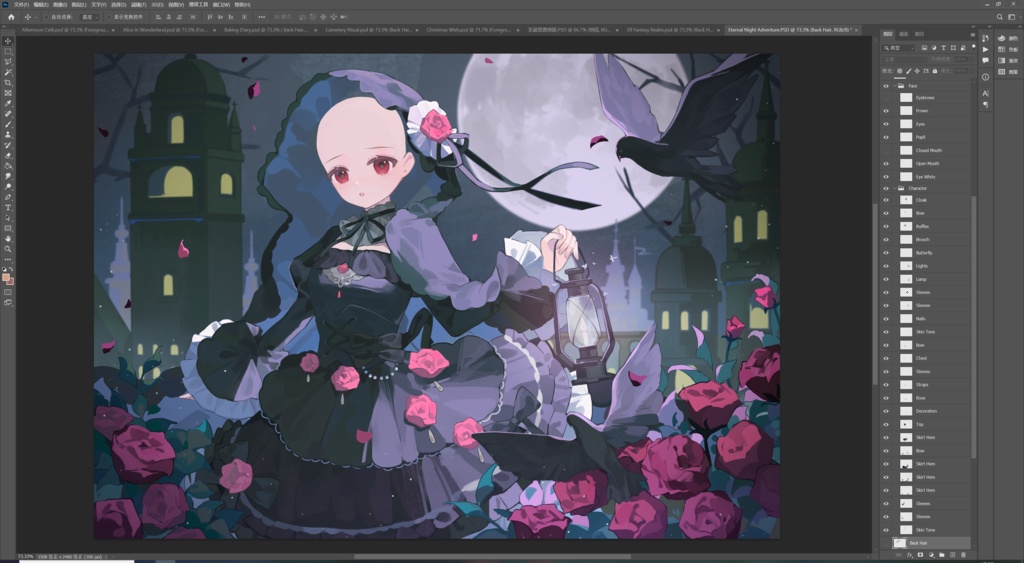Click the foreground color swatch
Screen dimensions: 1024x563
point(6,278)
